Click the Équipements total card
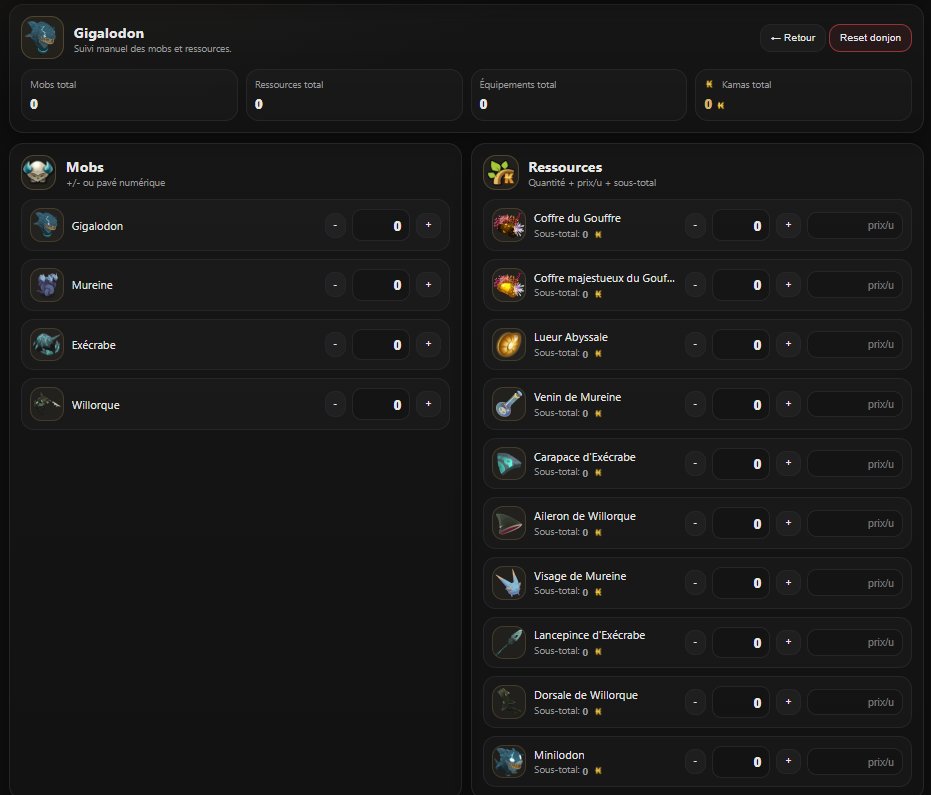931x795 pixels. tap(579, 95)
